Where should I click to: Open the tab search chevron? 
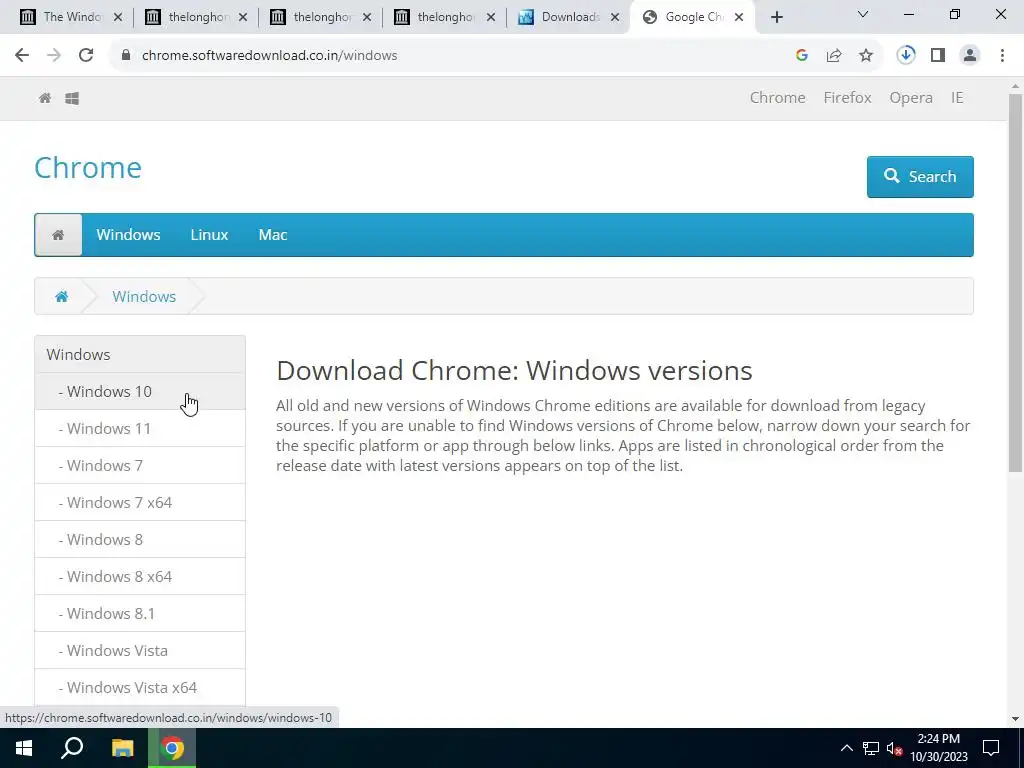tap(863, 14)
